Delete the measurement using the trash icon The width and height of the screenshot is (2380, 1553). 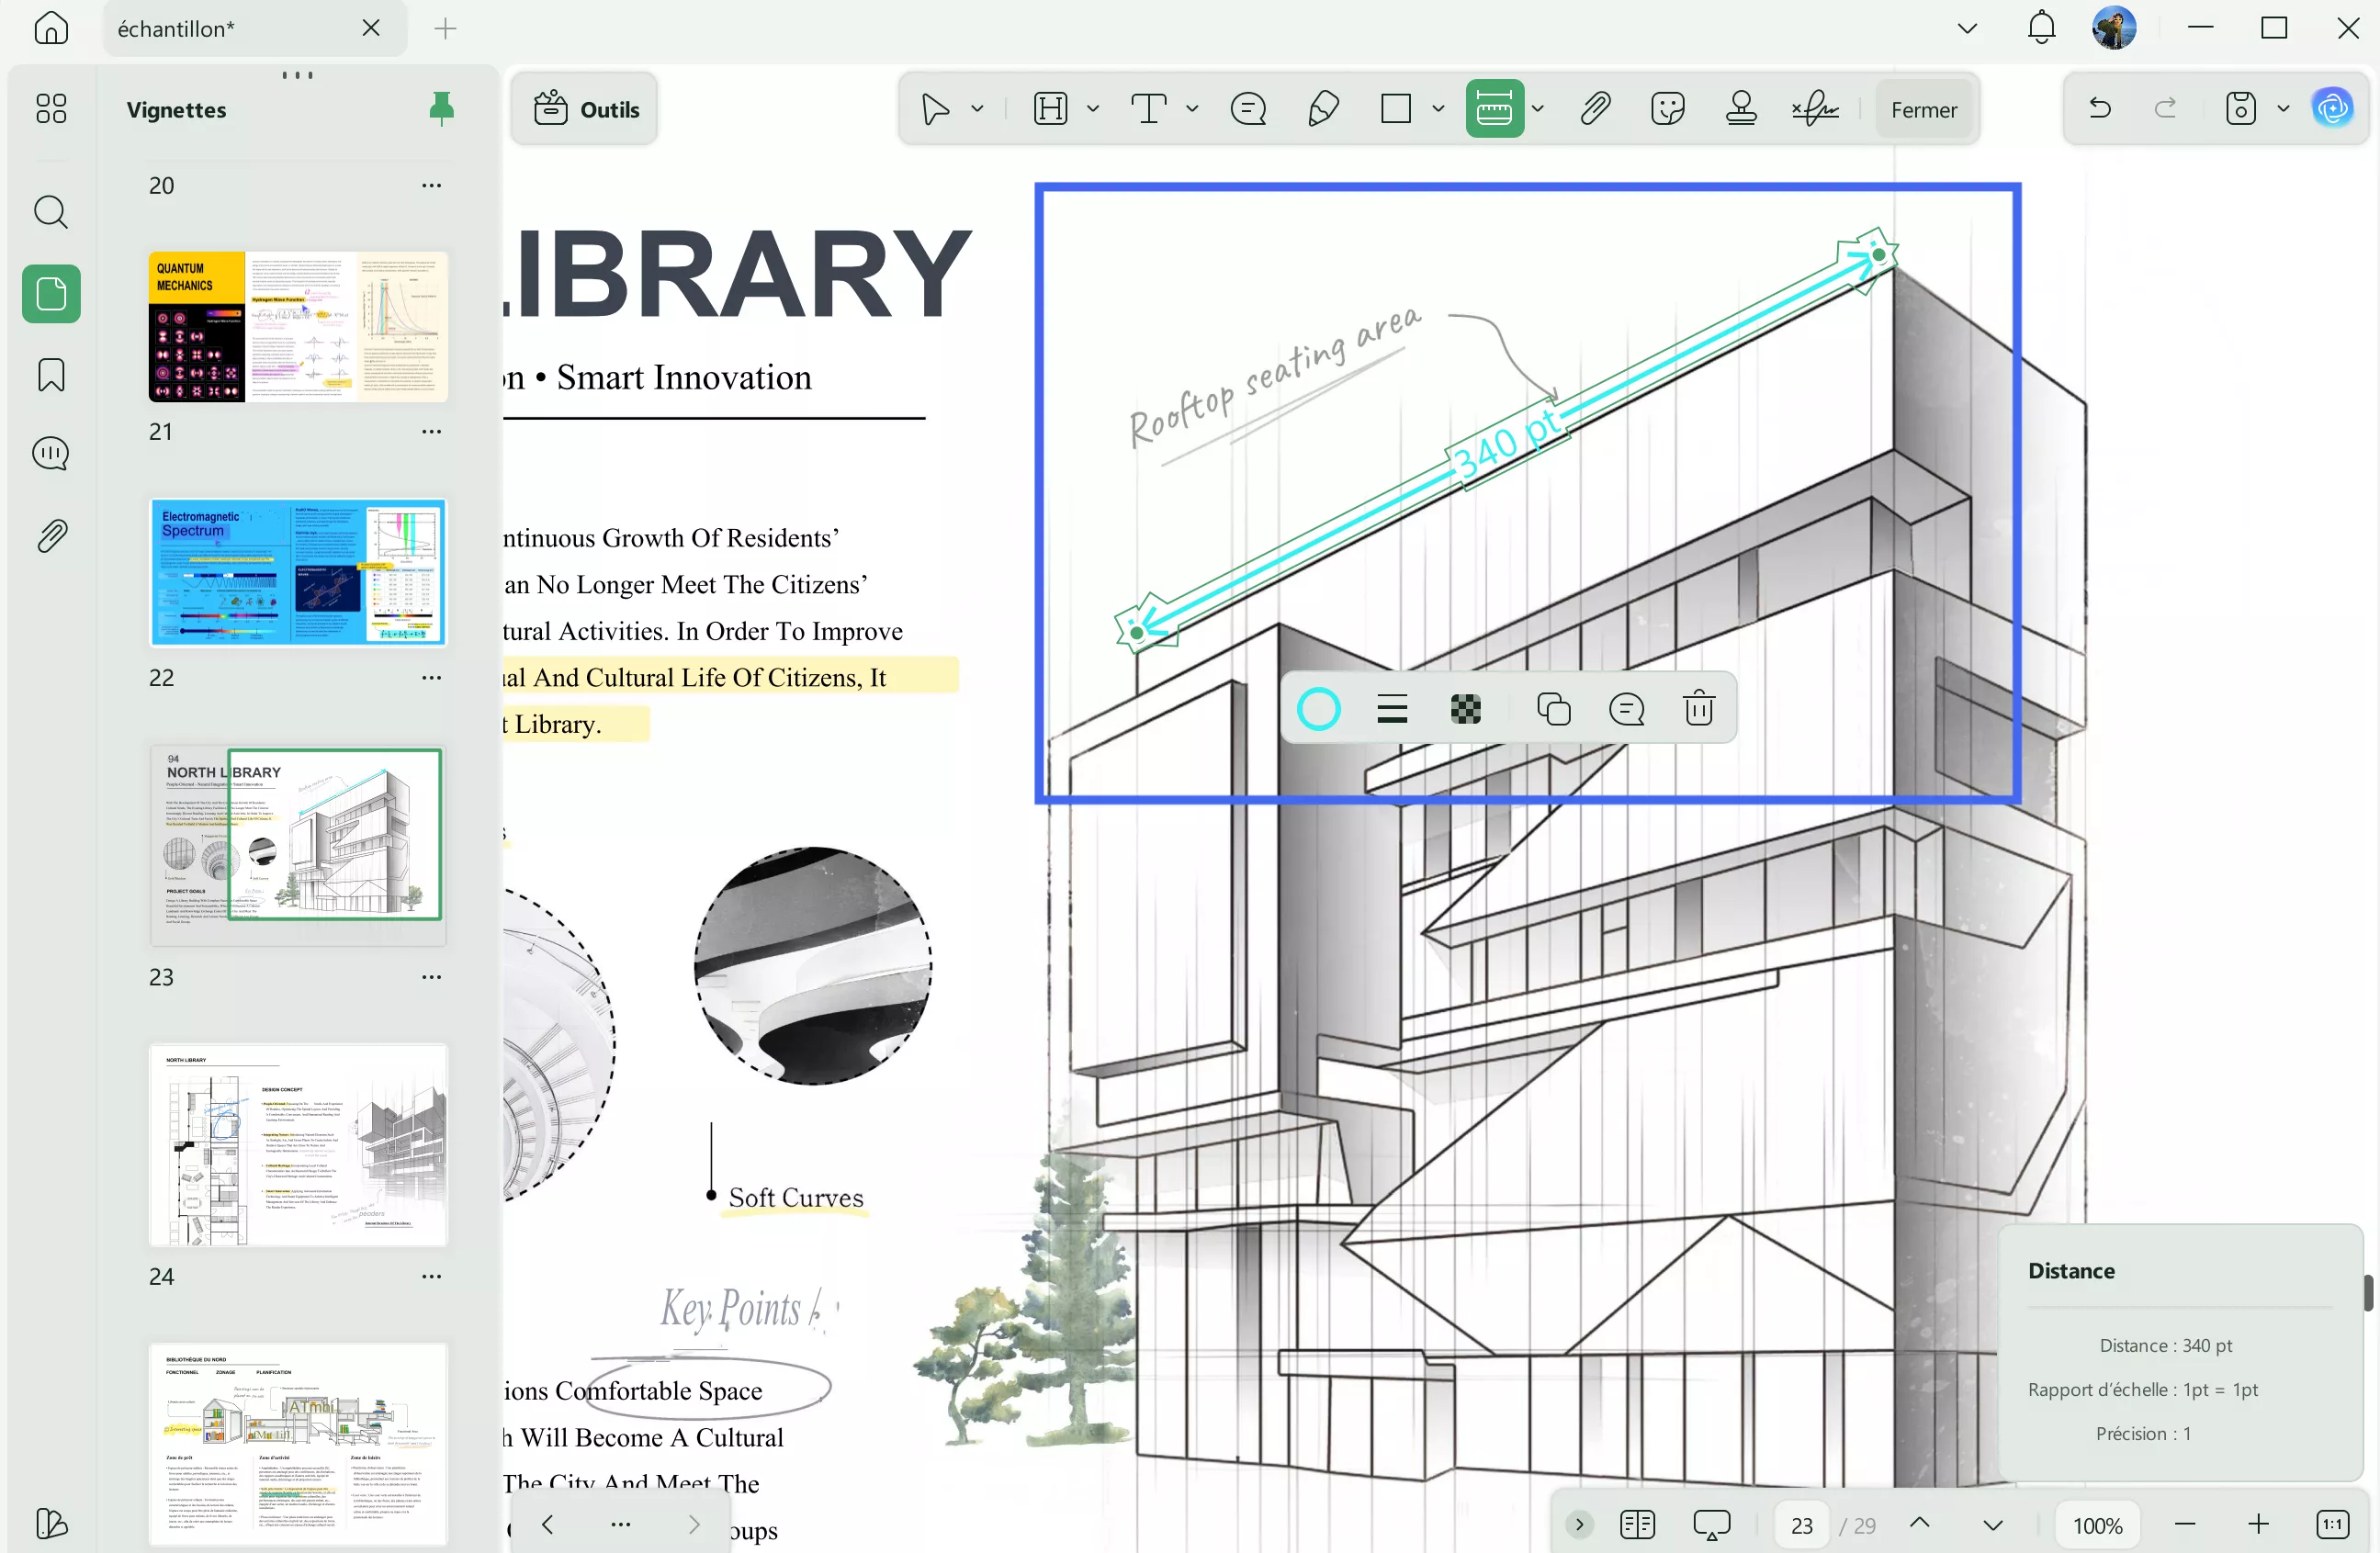(1699, 707)
